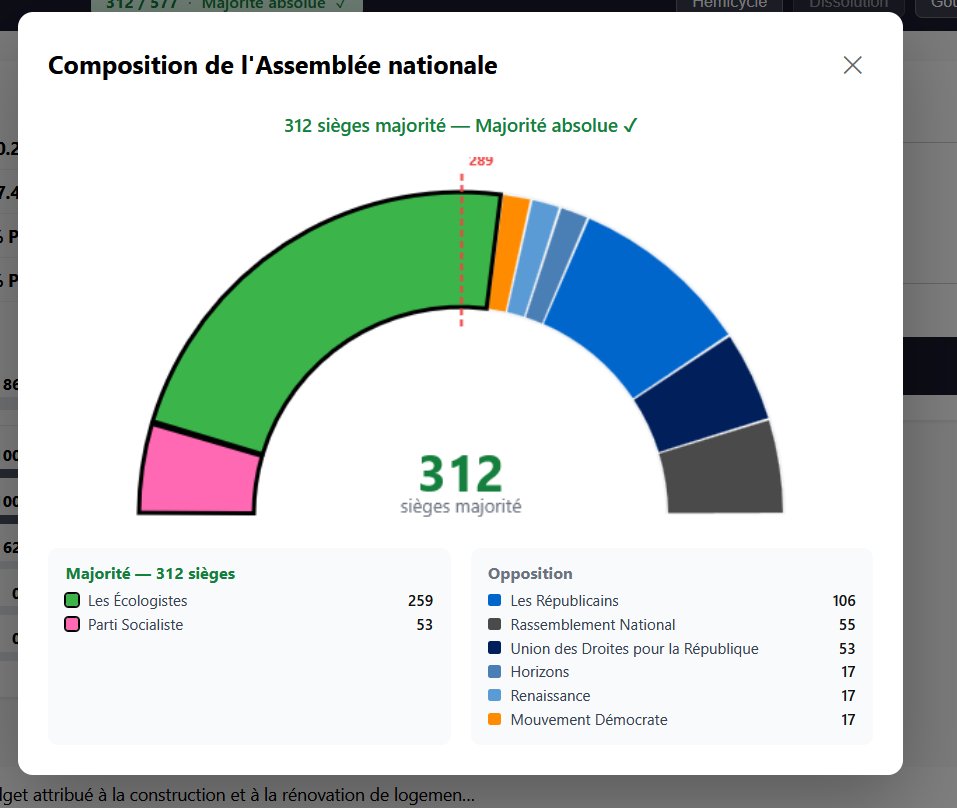Click the pink Parti Socialiste legend swatch
957x808 pixels.
click(x=72, y=624)
